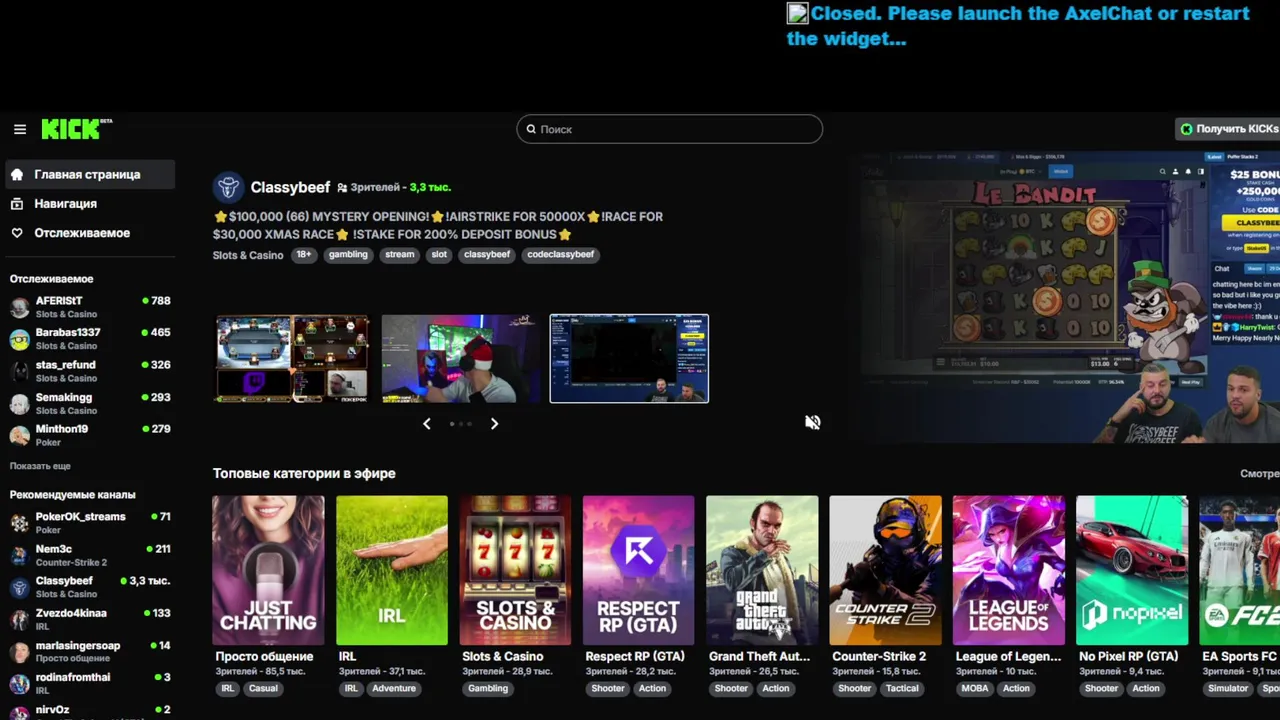Click the home icon beside Главная страница
The width and height of the screenshot is (1280, 720).
click(17, 174)
